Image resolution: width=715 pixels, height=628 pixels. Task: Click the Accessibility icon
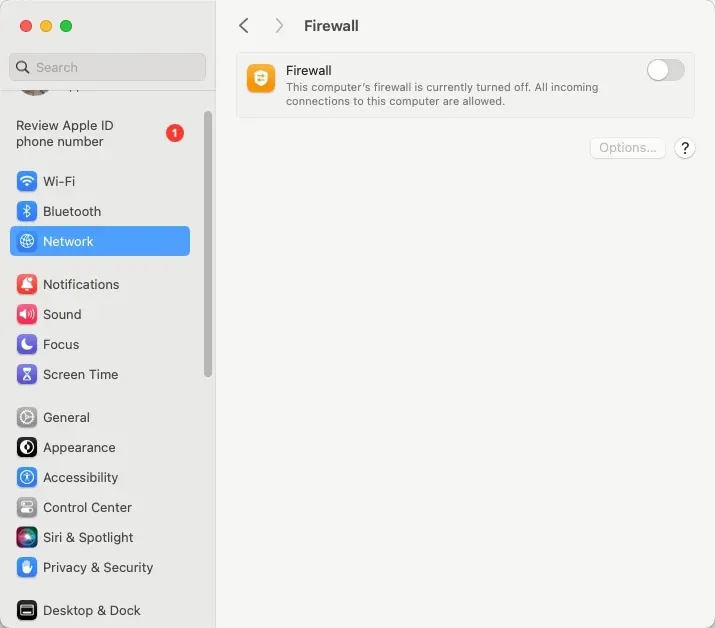27,477
